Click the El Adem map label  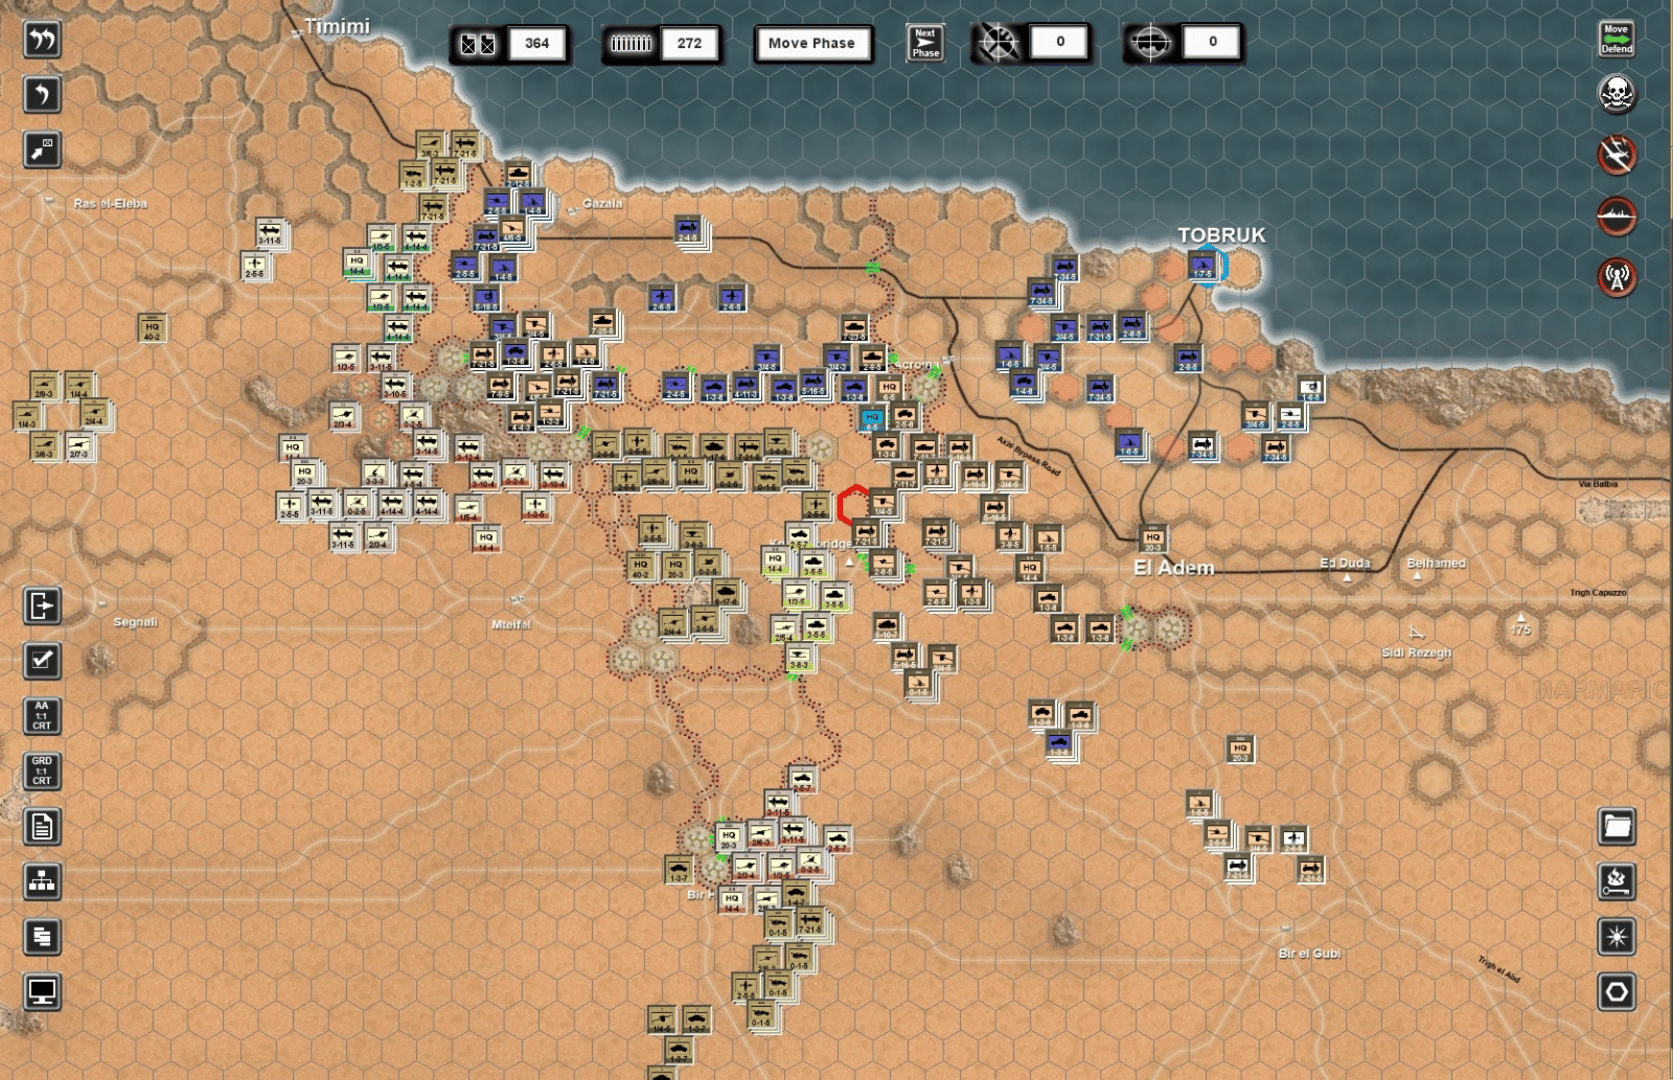(x=1174, y=568)
